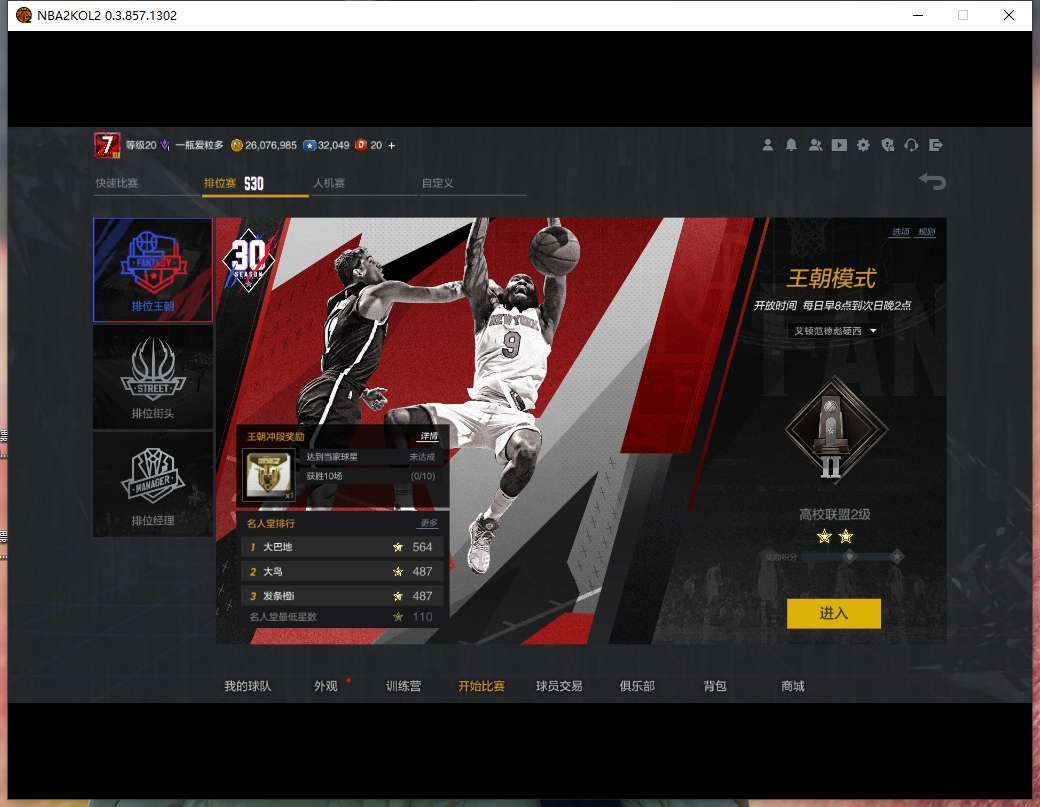Select 排位王朝 Fantasy mode card

153,270
